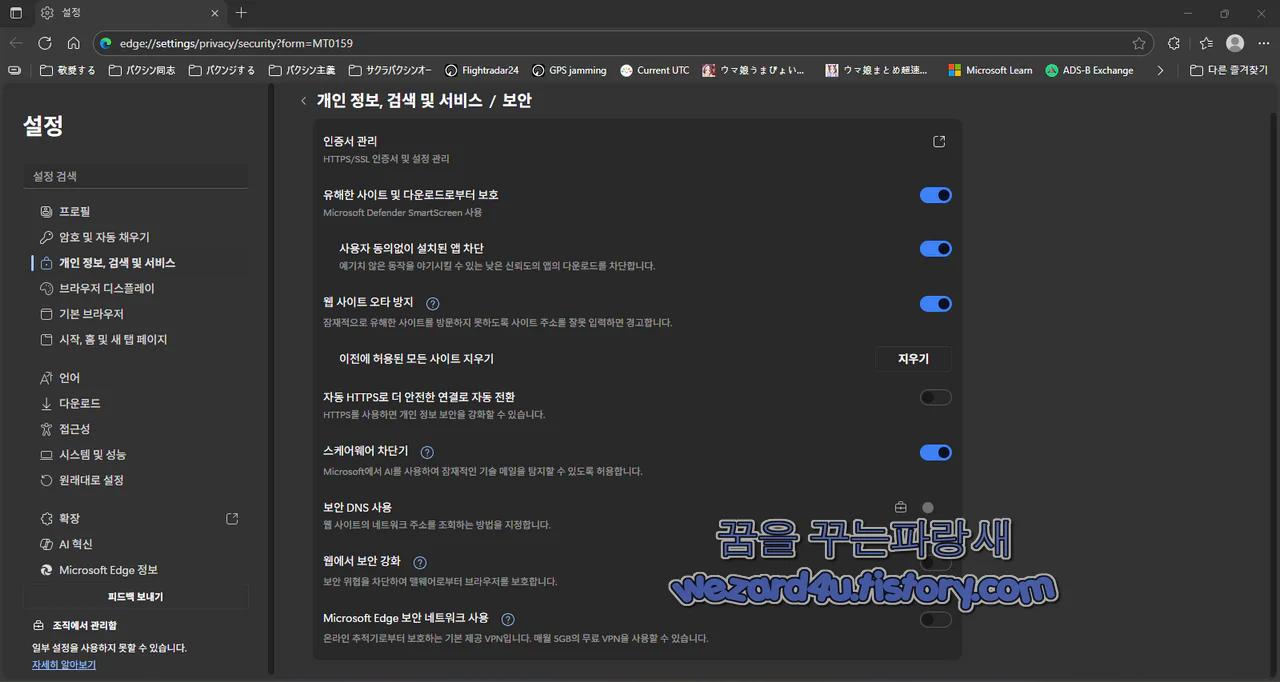Show help icon for Microsoft Edge 보안 네트워크
This screenshot has width=1280, height=682.
(508, 619)
